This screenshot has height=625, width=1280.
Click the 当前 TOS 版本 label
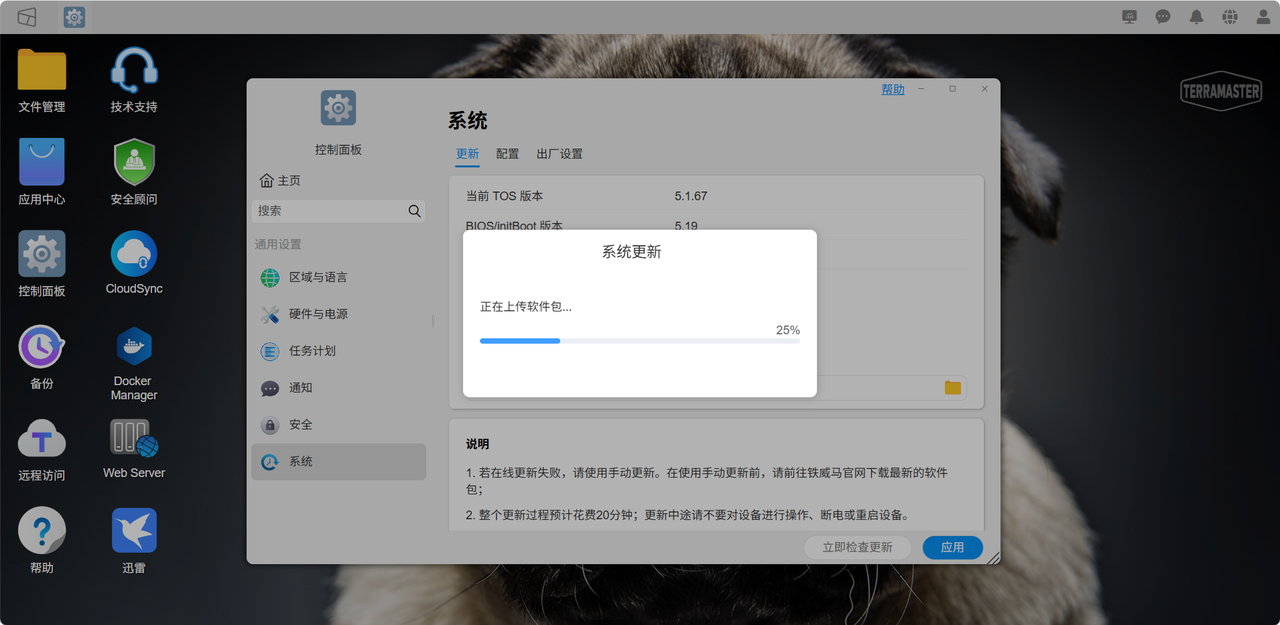[x=504, y=196]
